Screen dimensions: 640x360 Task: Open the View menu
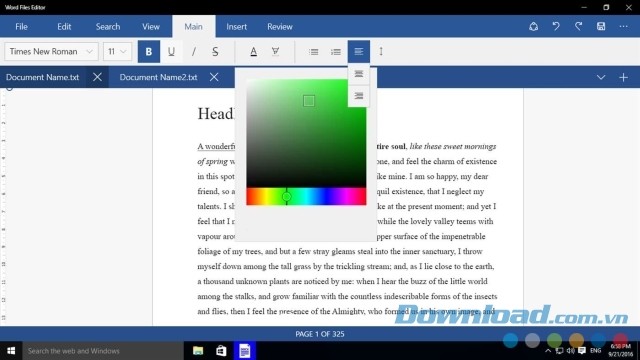point(151,27)
